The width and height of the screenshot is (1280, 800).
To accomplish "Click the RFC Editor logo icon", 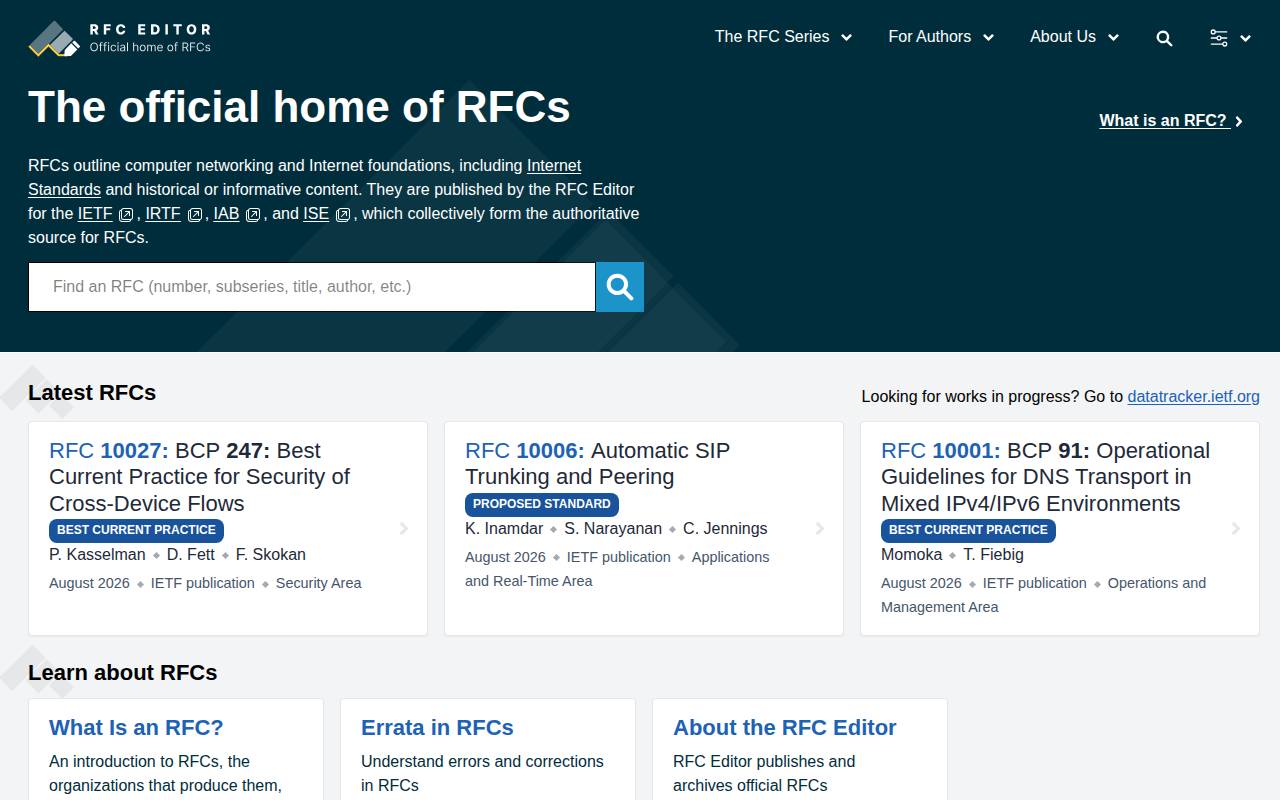I will 54,39.
